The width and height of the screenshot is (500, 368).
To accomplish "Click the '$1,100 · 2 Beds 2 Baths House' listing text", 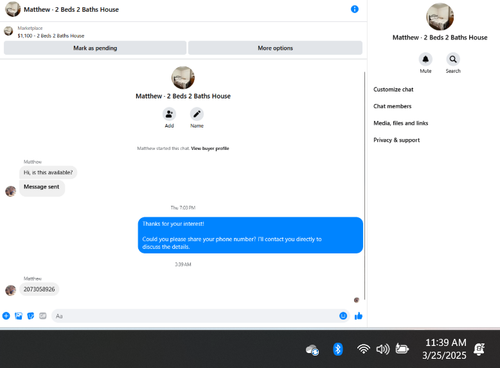I will click(51, 36).
